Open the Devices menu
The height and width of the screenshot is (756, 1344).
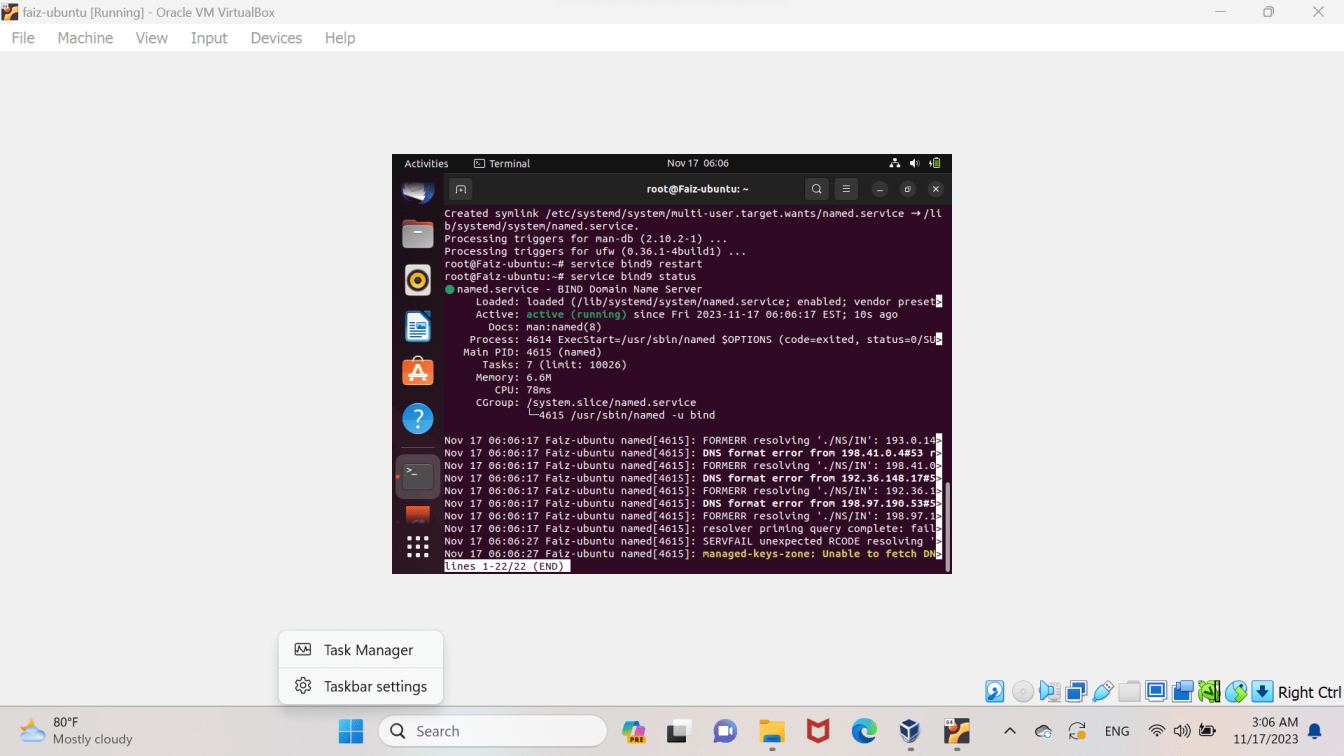276,38
